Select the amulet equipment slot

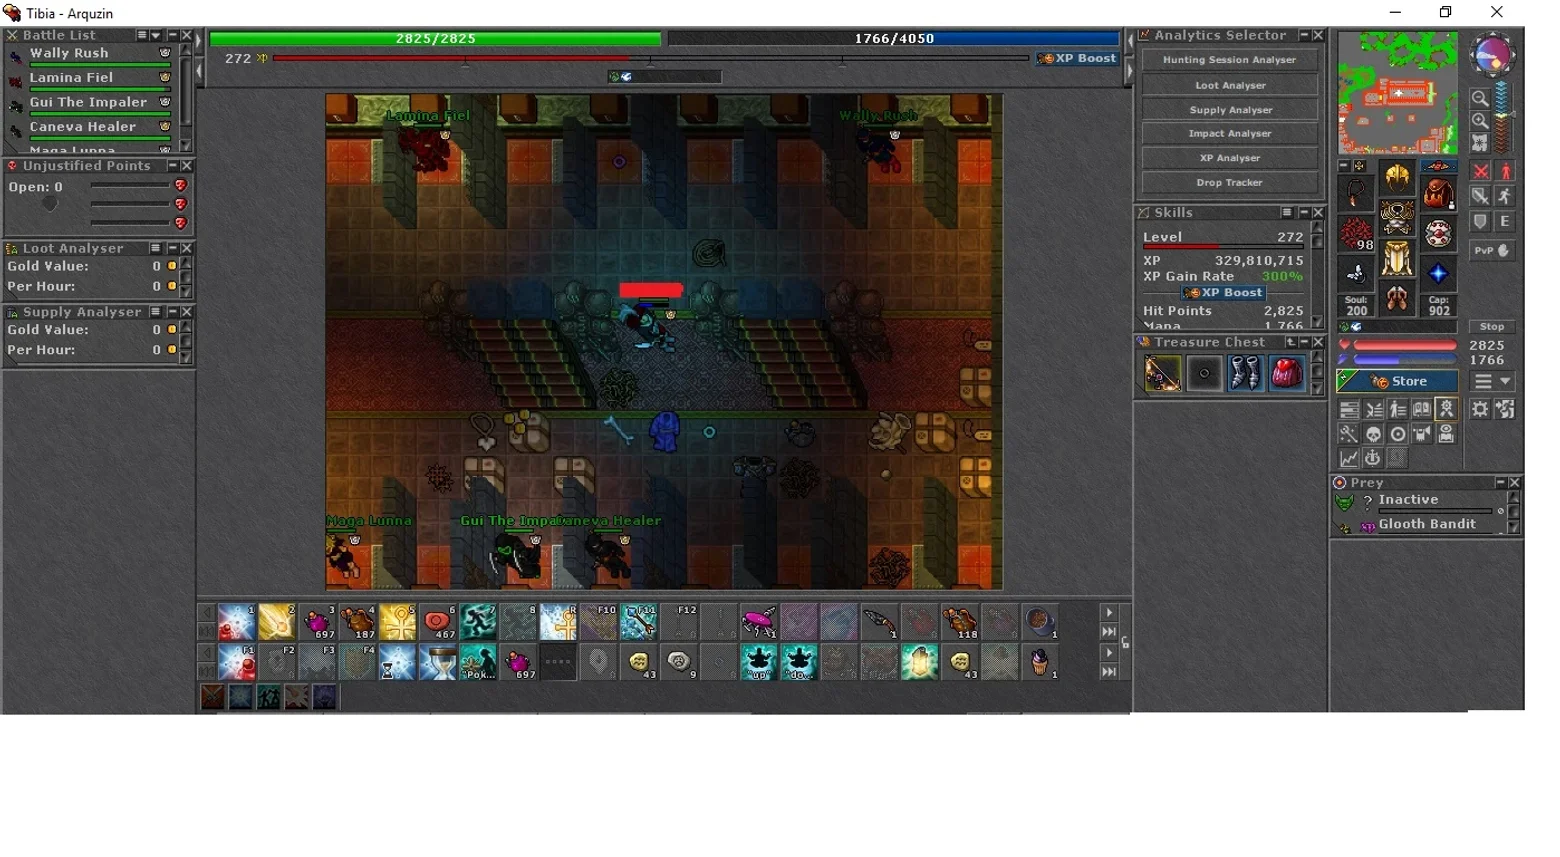click(x=1357, y=193)
